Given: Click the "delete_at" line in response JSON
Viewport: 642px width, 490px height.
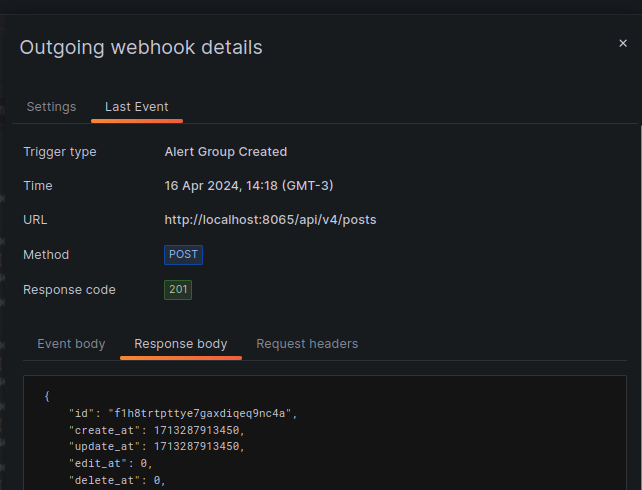Looking at the screenshot, I should [x=116, y=481].
